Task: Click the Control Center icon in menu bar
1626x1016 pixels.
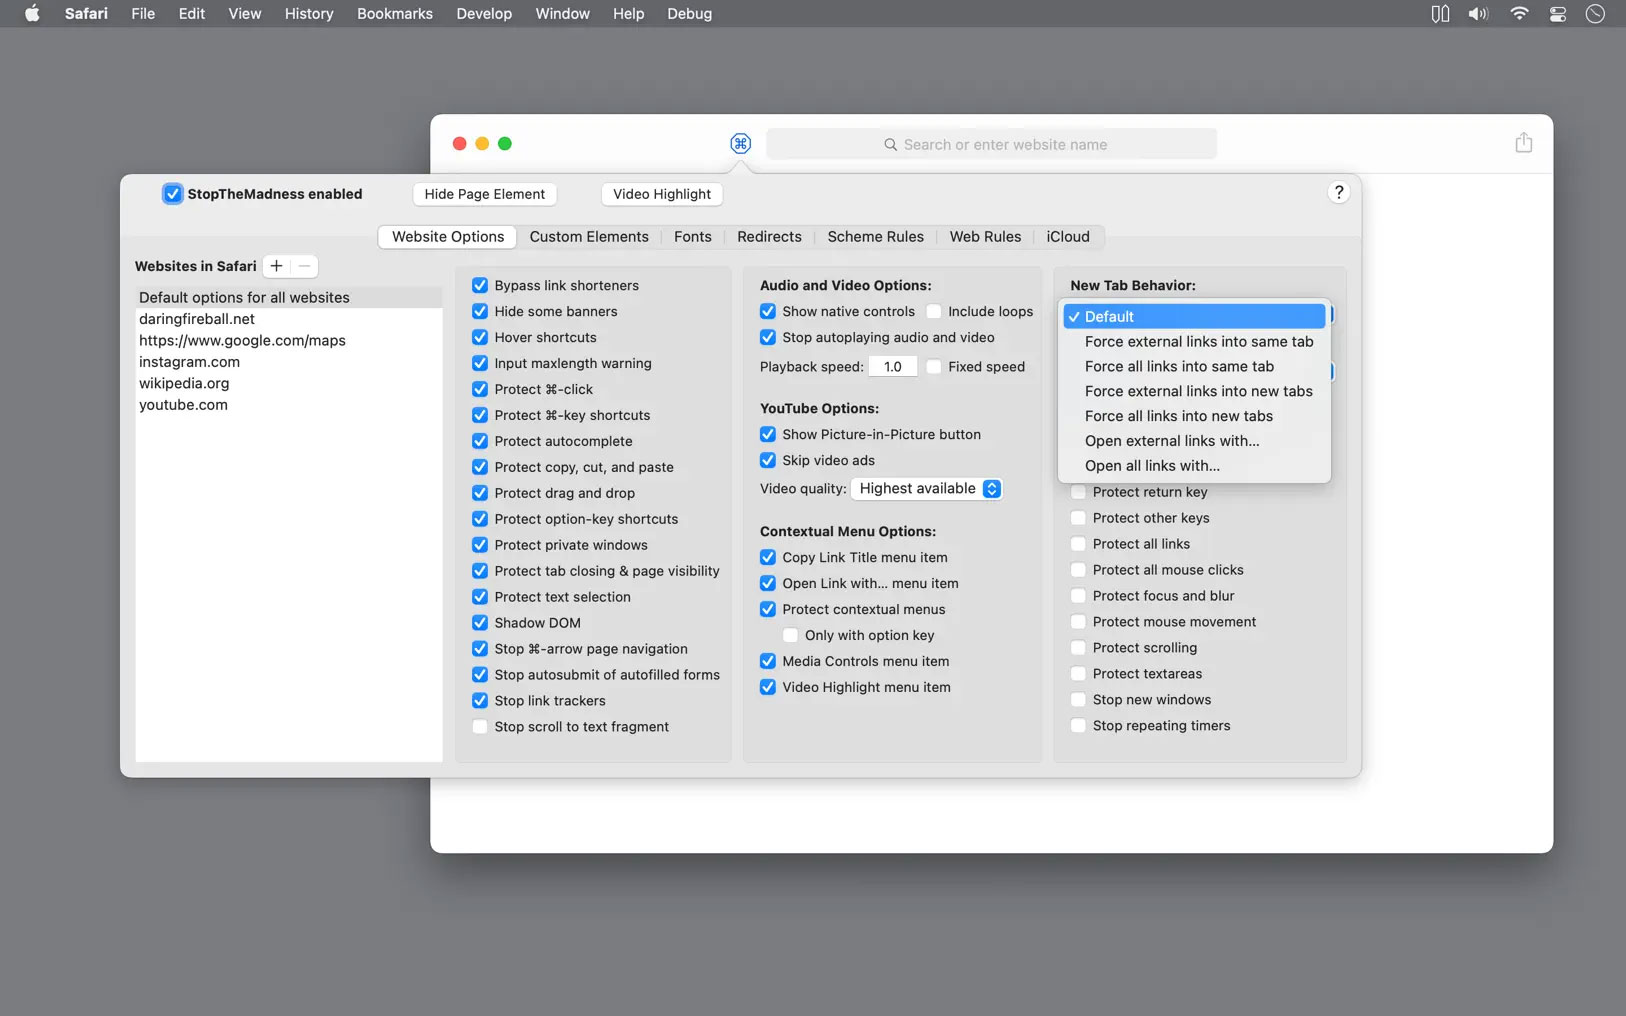Action: [x=1556, y=13]
